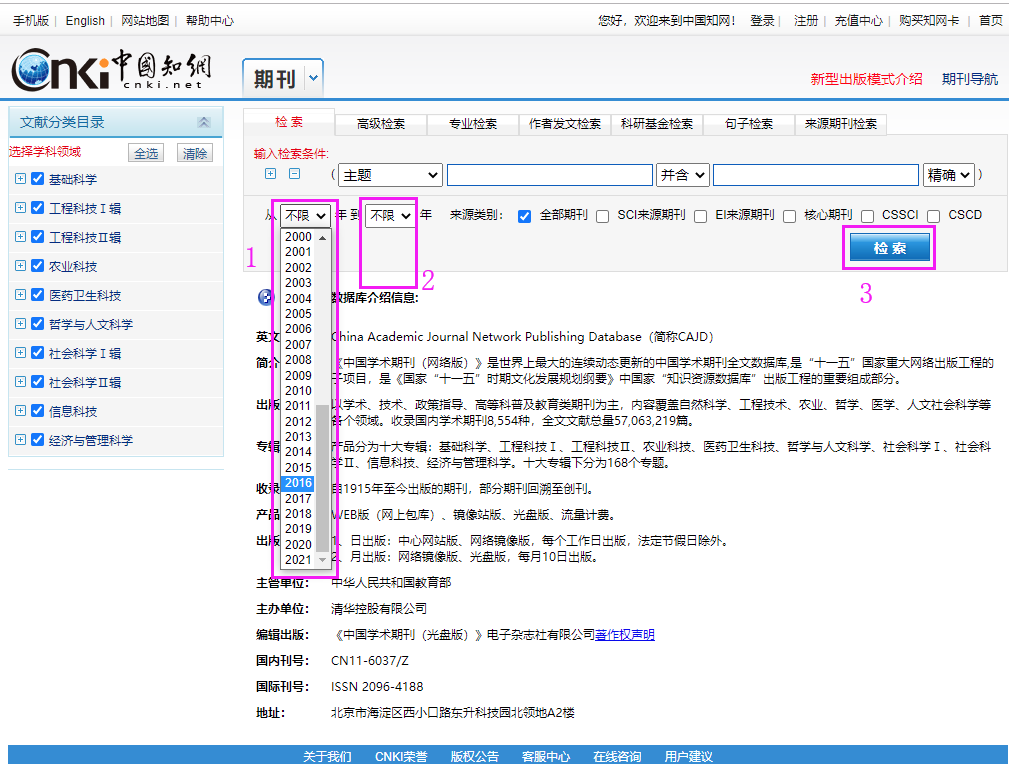Click the CNKI logo
Viewport: 1009px width, 764px height.
pyautogui.click(x=111, y=69)
